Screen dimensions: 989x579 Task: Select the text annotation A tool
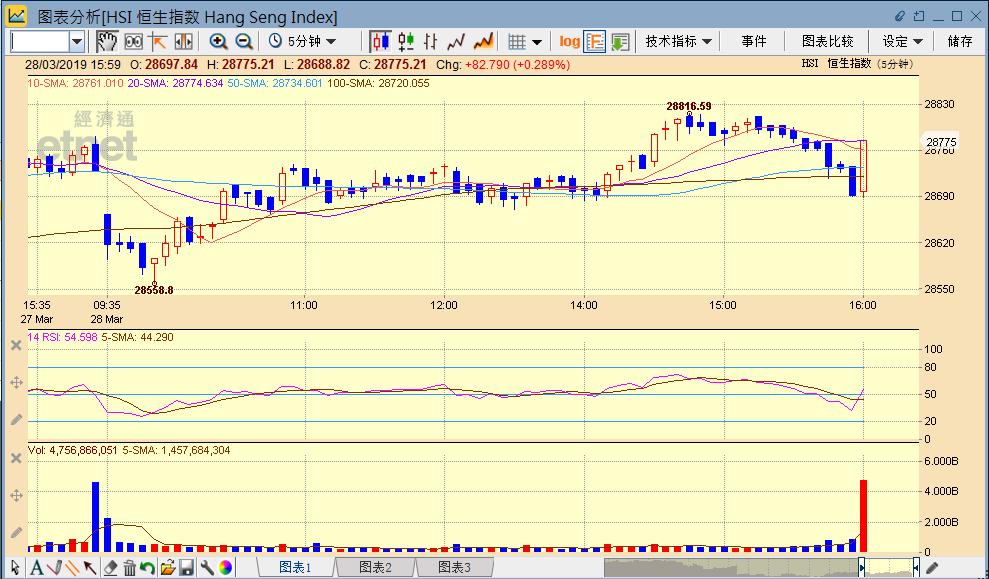(37, 567)
